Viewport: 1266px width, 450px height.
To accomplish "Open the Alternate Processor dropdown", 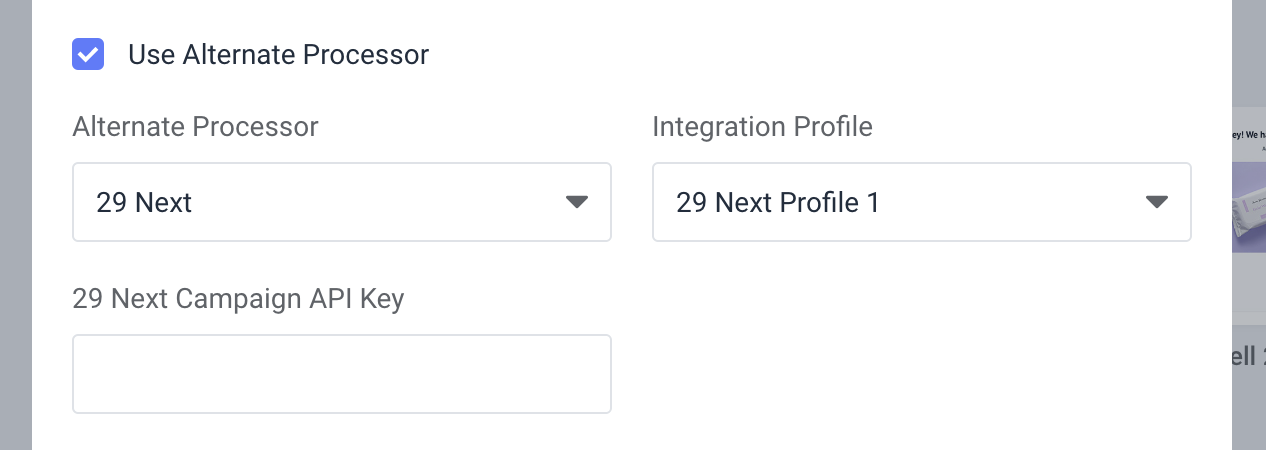I will pyautogui.click(x=342, y=202).
